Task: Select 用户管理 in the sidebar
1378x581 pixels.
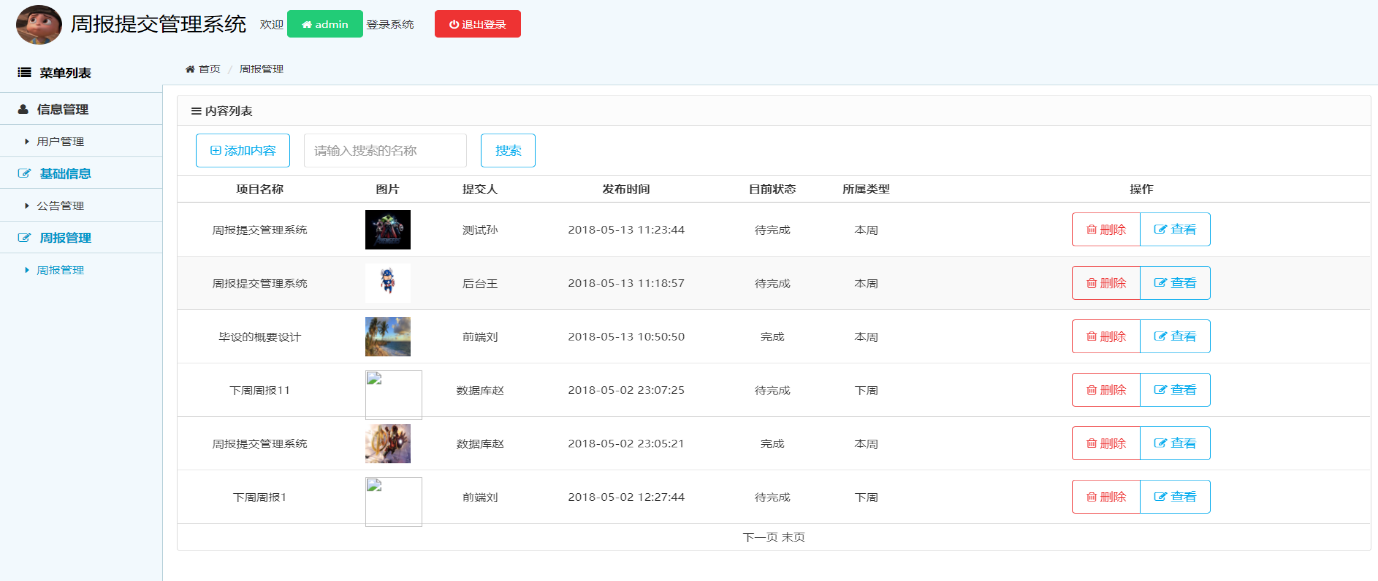Action: [x=60, y=142]
